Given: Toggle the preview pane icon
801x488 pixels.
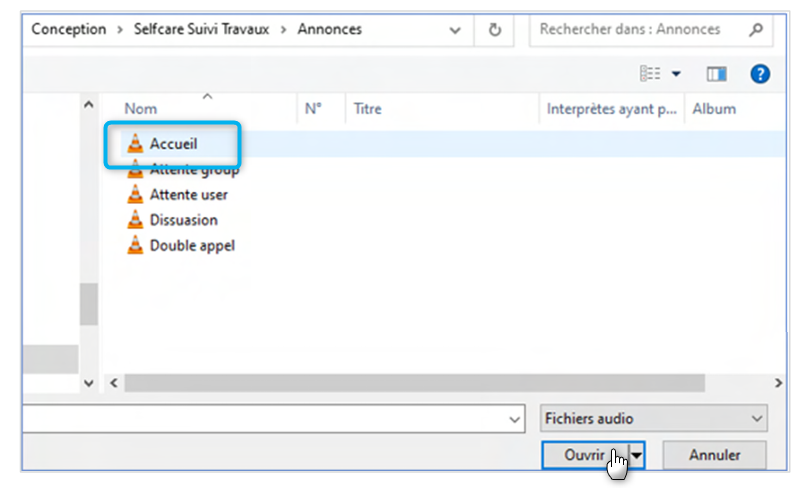Looking at the screenshot, I should coord(716,74).
